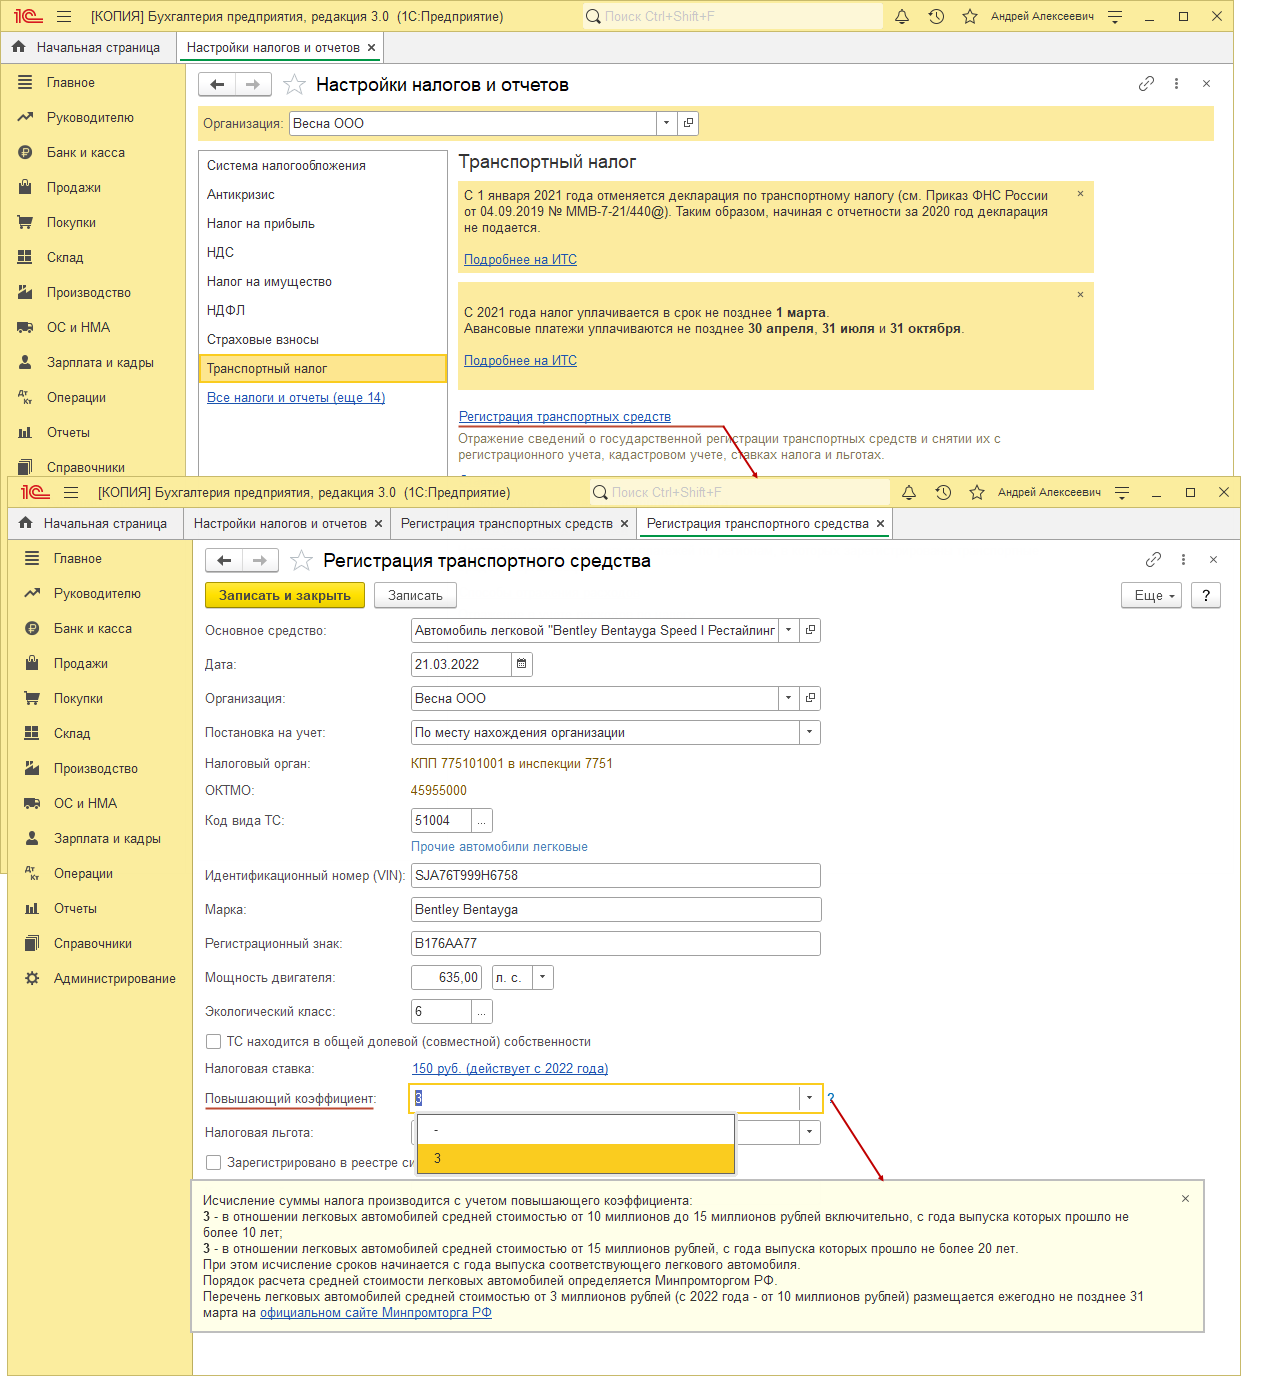The image size is (1288, 1378).
Task: Open the Организация record button in the back settings window
Action: click(x=688, y=123)
